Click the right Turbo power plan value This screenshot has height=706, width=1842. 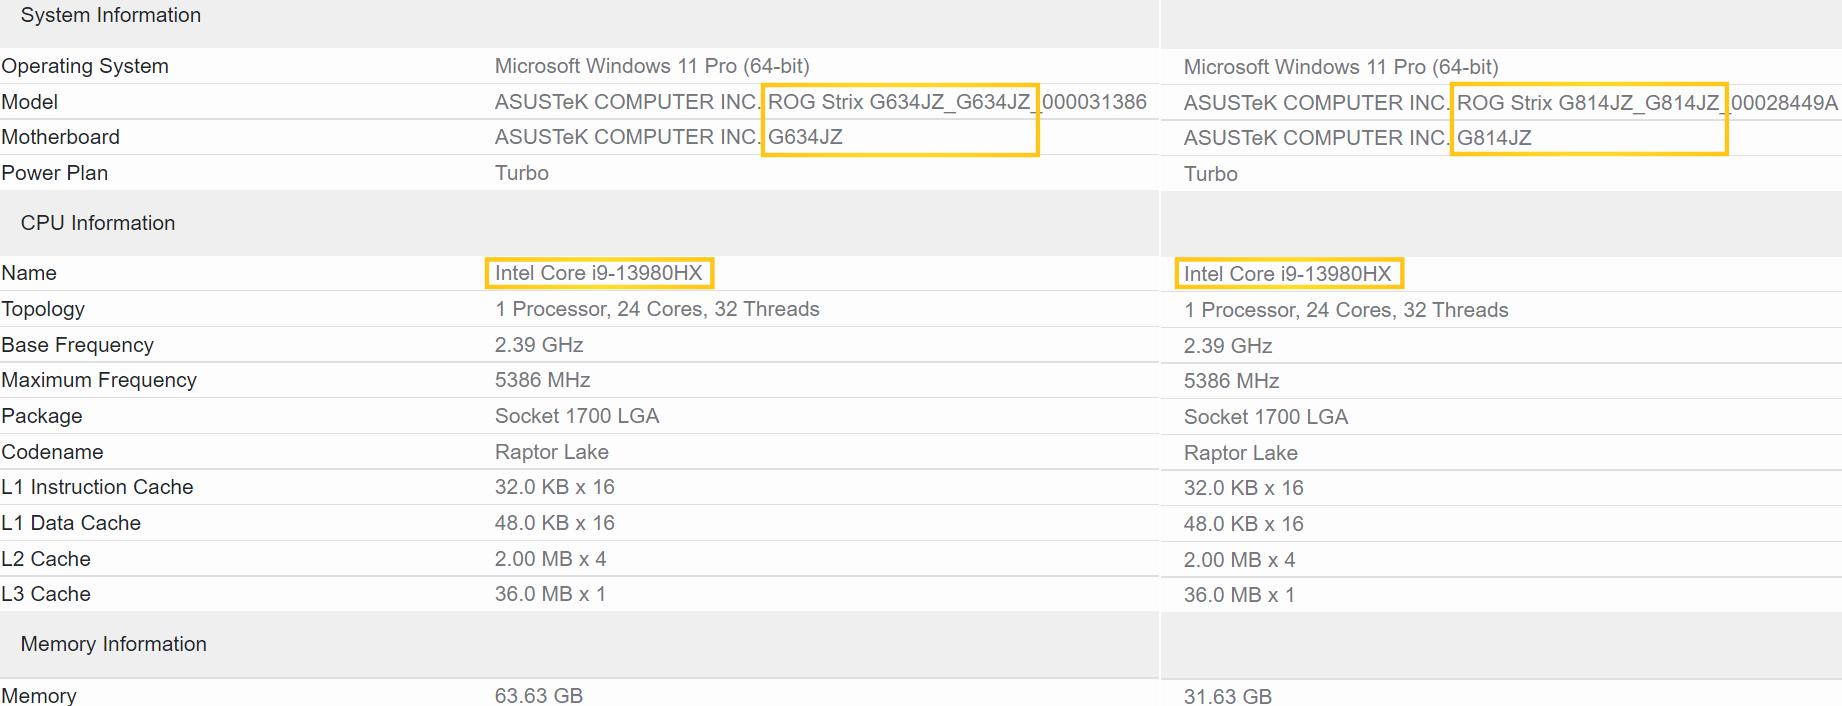(1210, 174)
